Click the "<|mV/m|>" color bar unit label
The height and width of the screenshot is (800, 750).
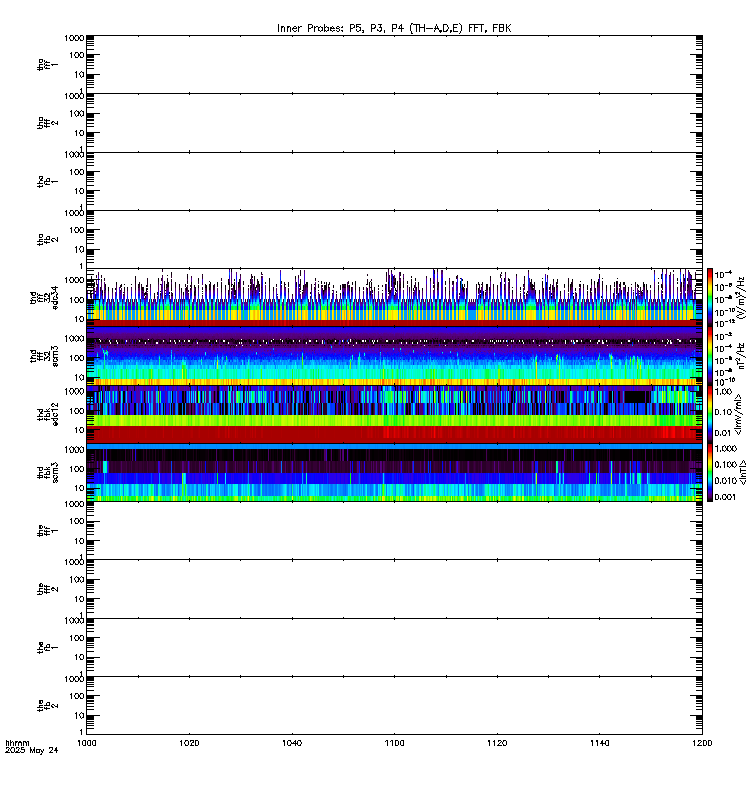click(x=738, y=414)
